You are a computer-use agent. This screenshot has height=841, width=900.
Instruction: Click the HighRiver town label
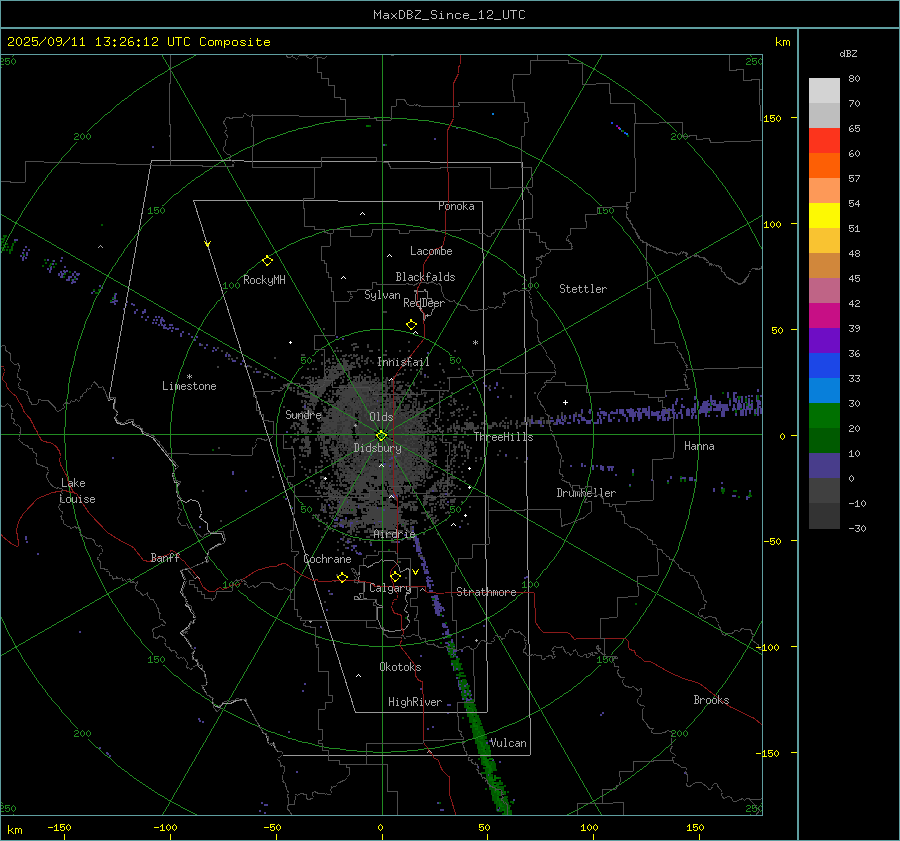tap(415, 702)
